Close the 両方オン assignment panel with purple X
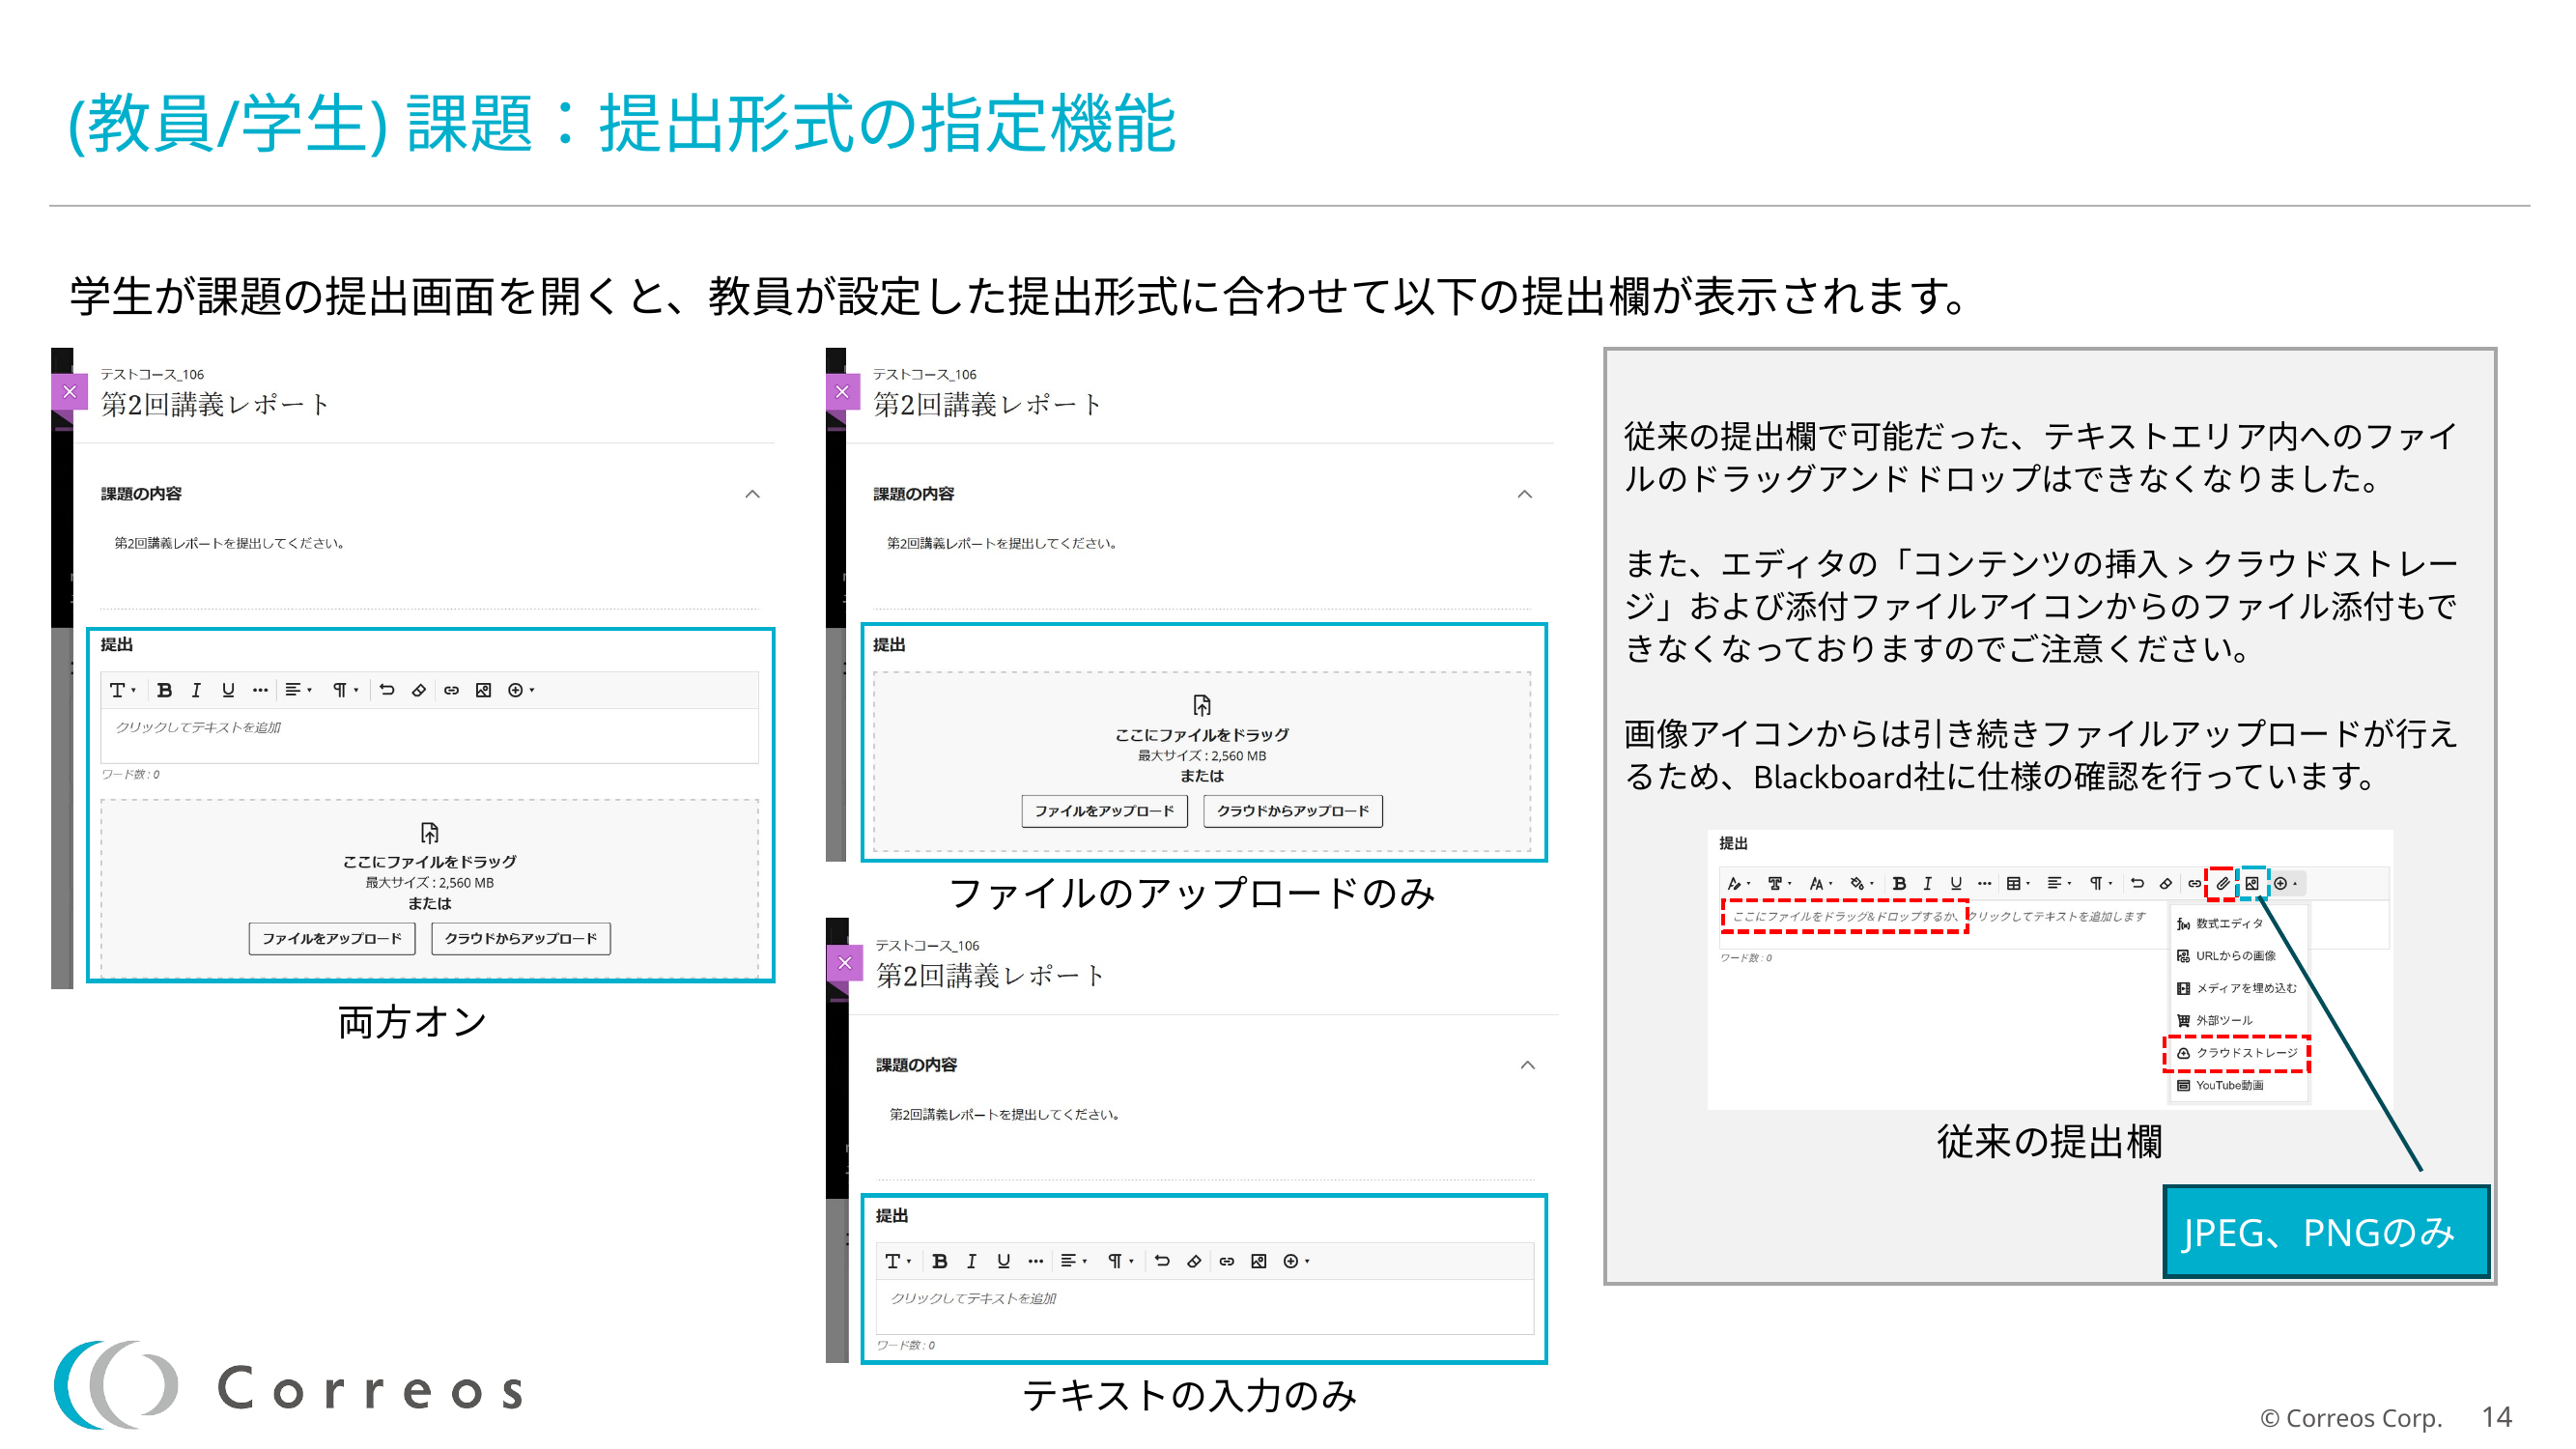This screenshot has width=2576, height=1449. (69, 392)
